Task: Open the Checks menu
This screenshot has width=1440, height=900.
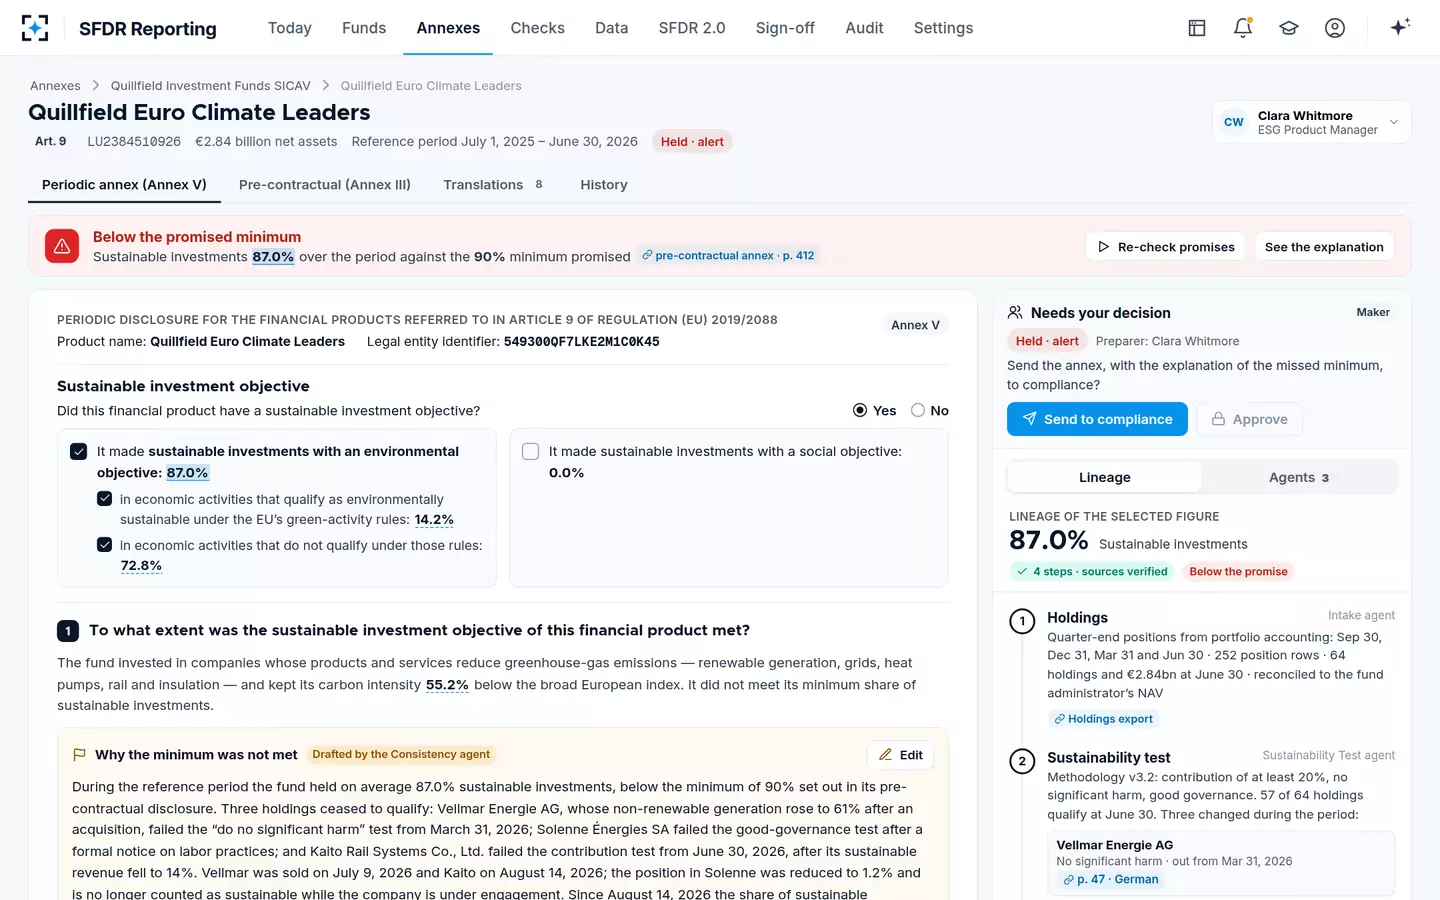Action: 538,28
